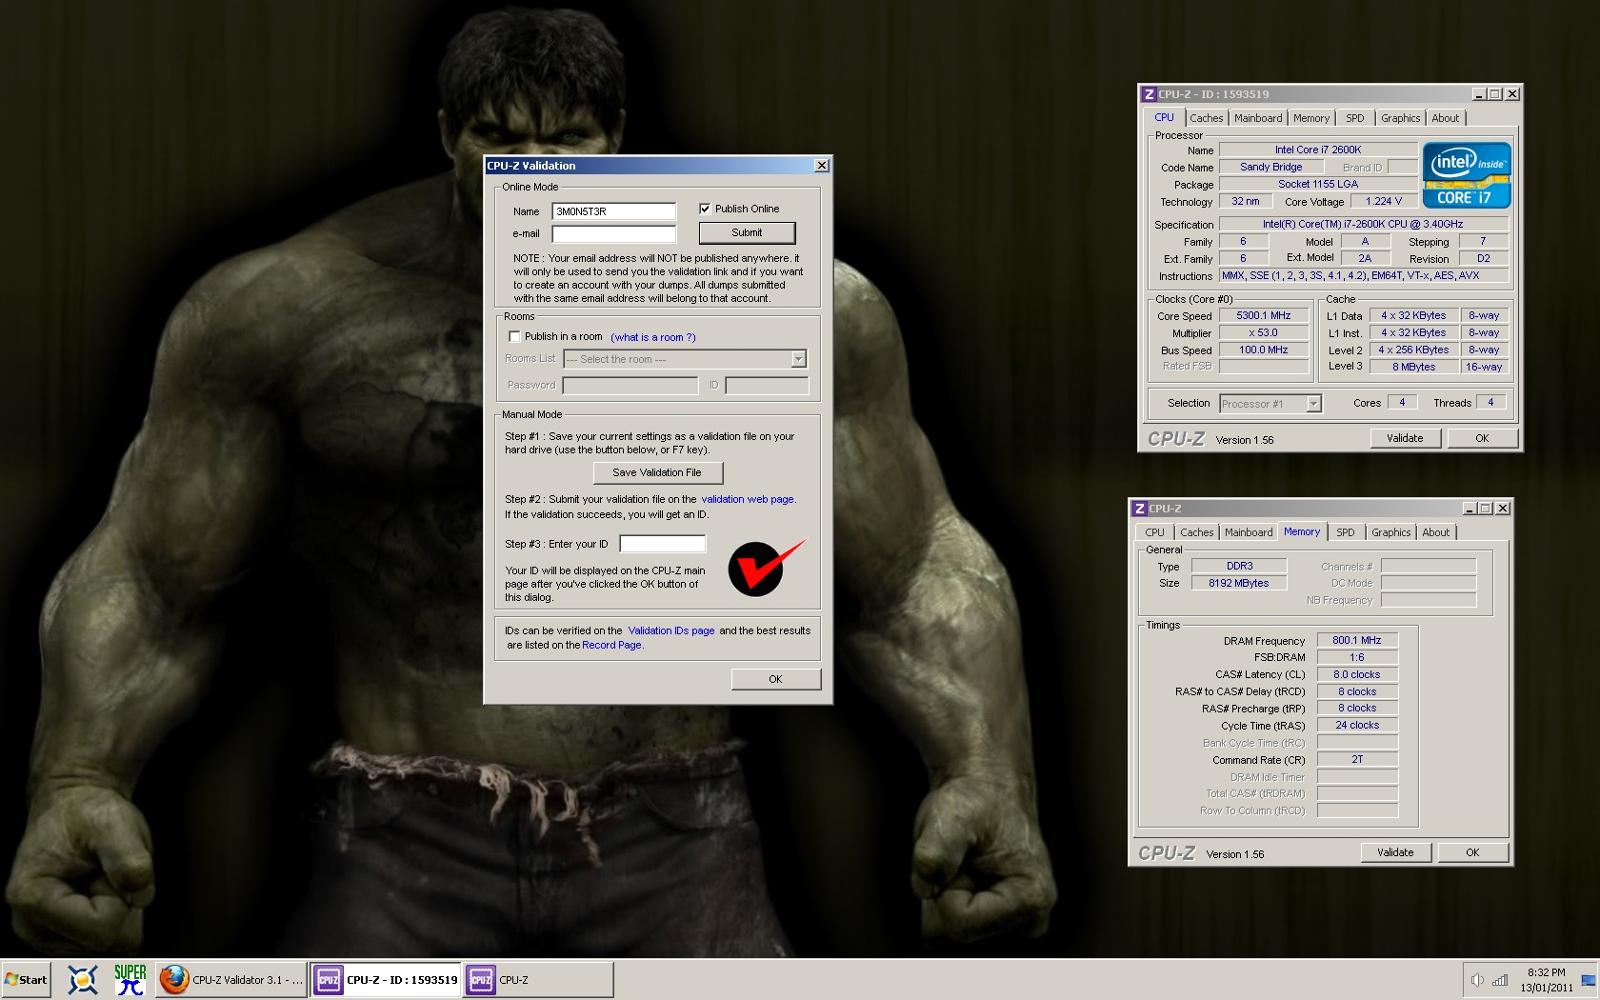Click Validate in top CPU-Z window
The width and height of the screenshot is (1600, 1000).
pos(1404,438)
